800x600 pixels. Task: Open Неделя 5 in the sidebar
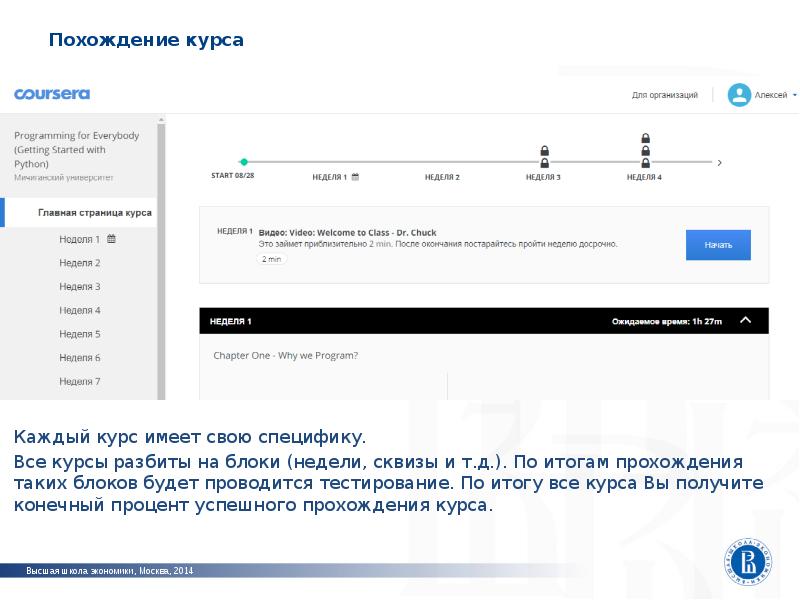point(80,334)
